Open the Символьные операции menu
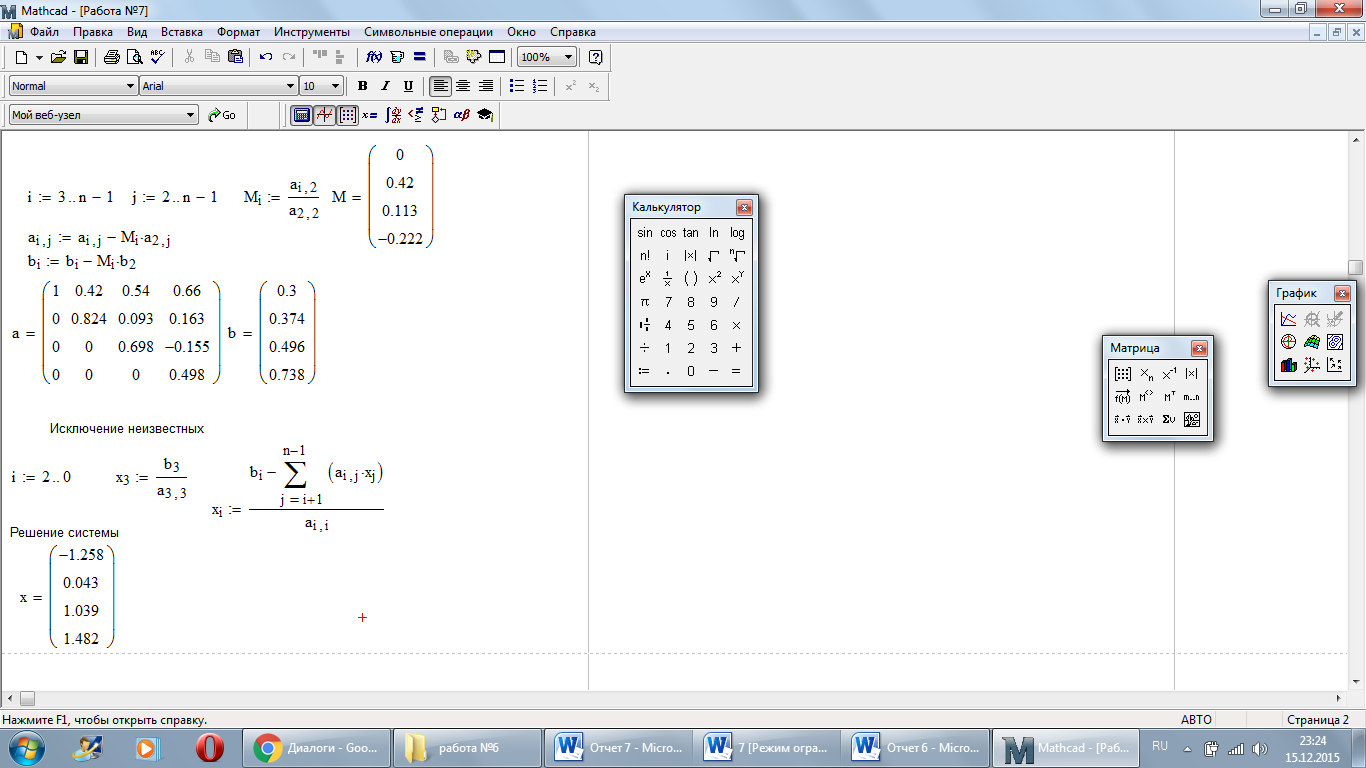Screen dimensions: 1366x768 (x=429, y=32)
